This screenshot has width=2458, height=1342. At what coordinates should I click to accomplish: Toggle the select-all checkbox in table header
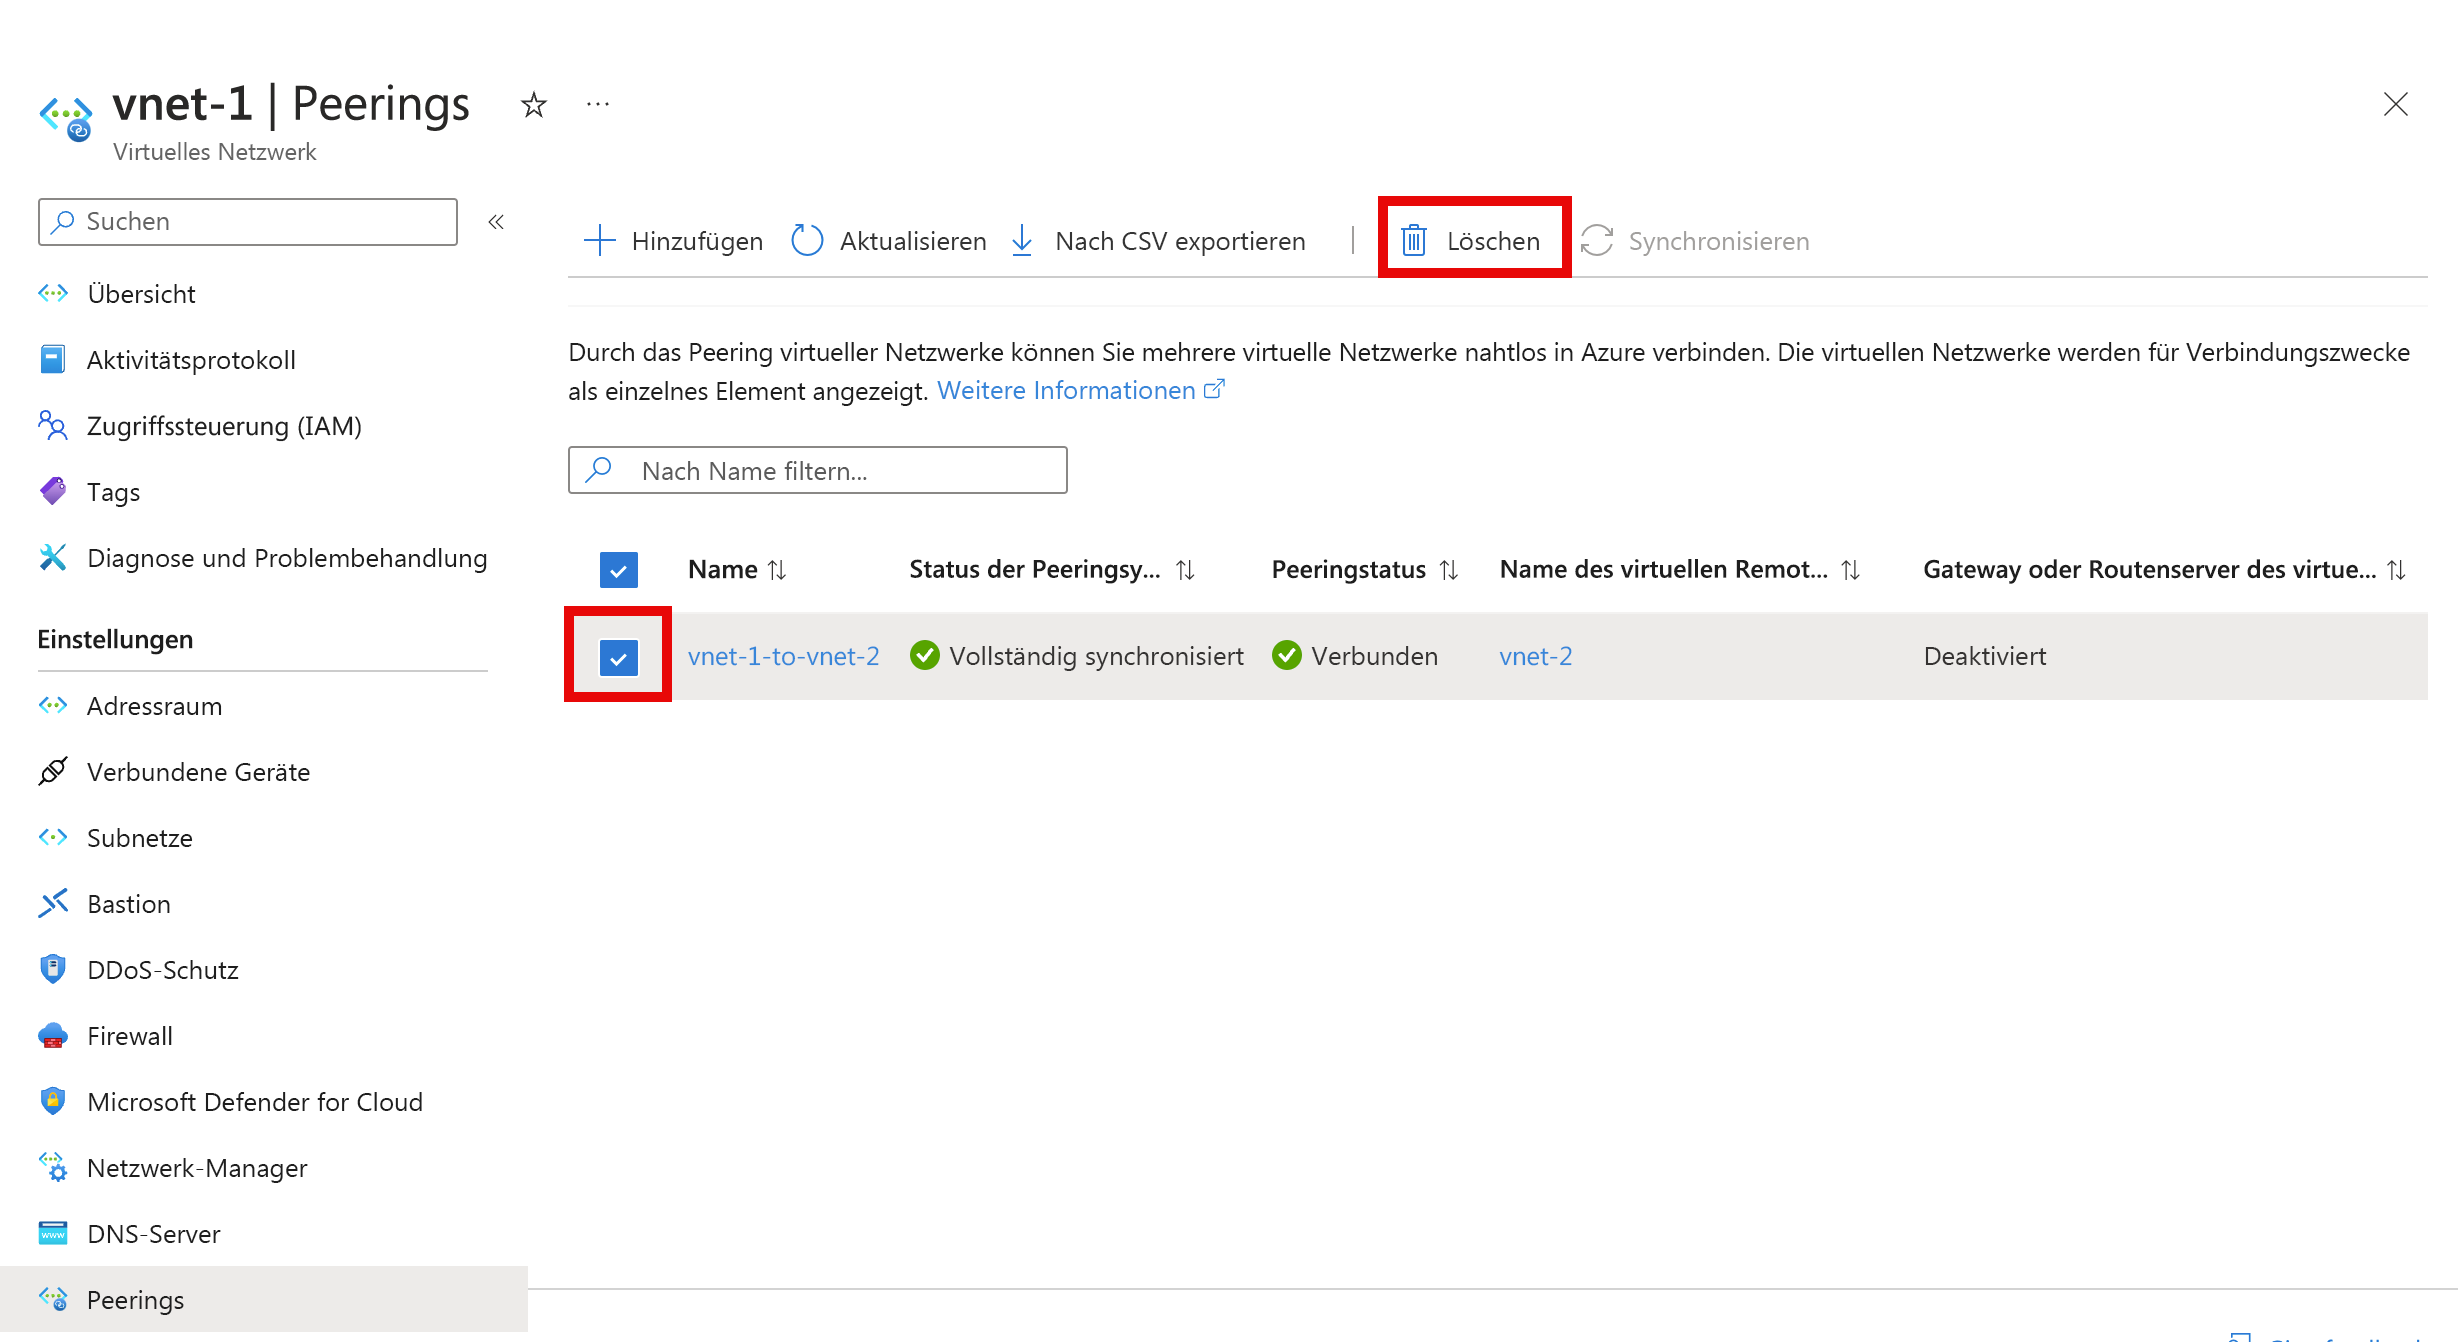618,569
